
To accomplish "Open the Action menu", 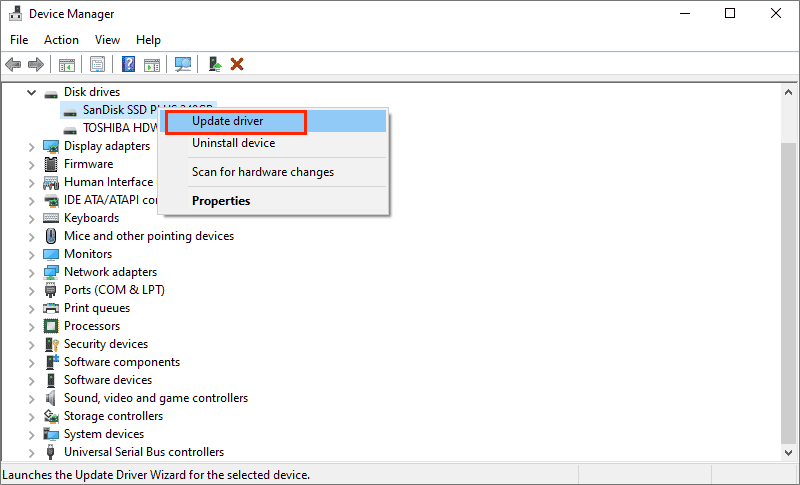I will point(61,40).
